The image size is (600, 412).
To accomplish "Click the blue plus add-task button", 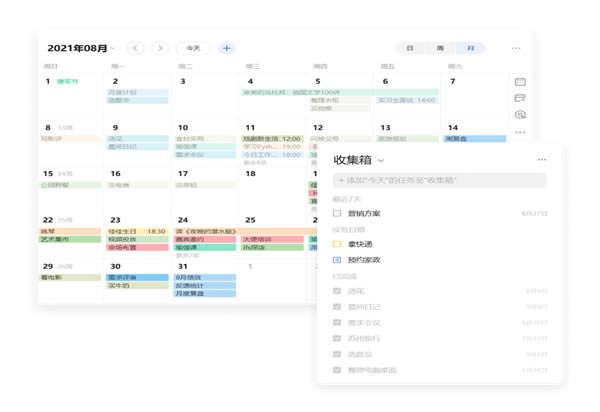I will (x=227, y=48).
